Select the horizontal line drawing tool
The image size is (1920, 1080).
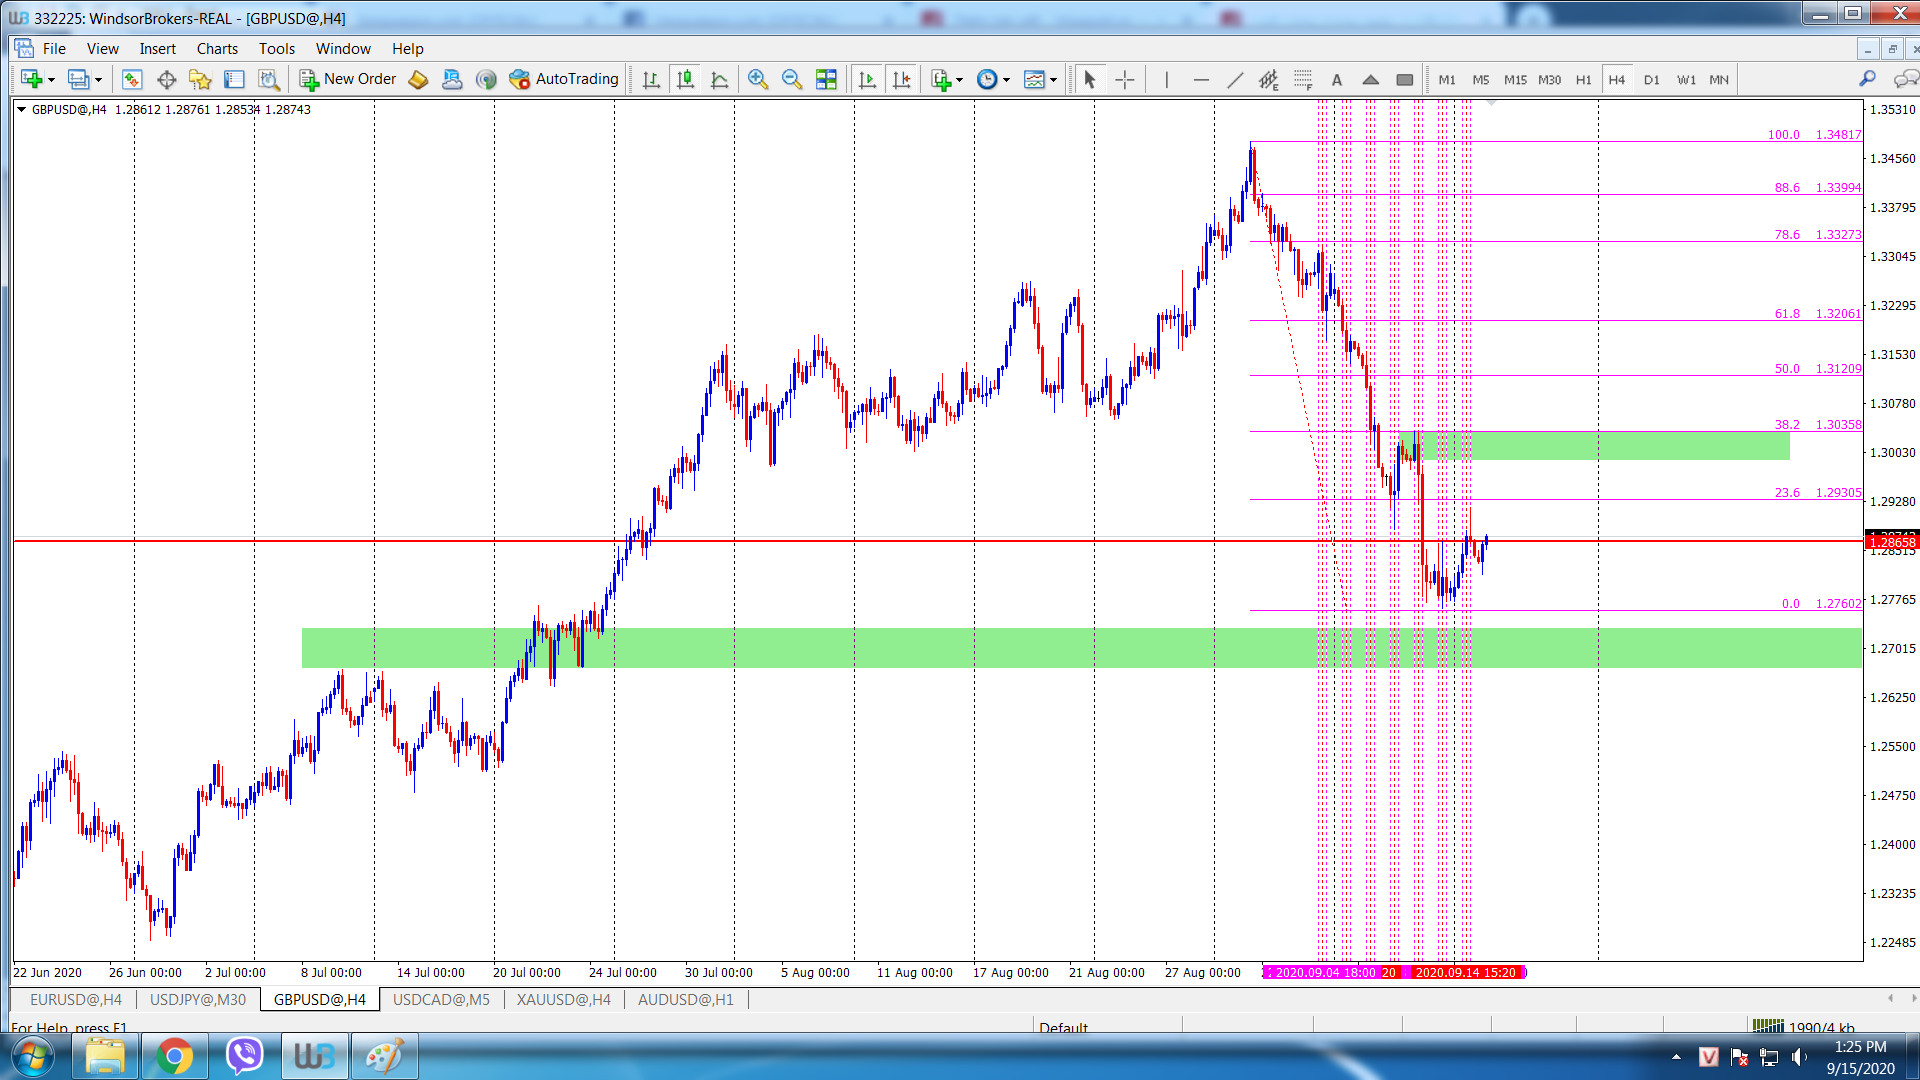point(1201,79)
